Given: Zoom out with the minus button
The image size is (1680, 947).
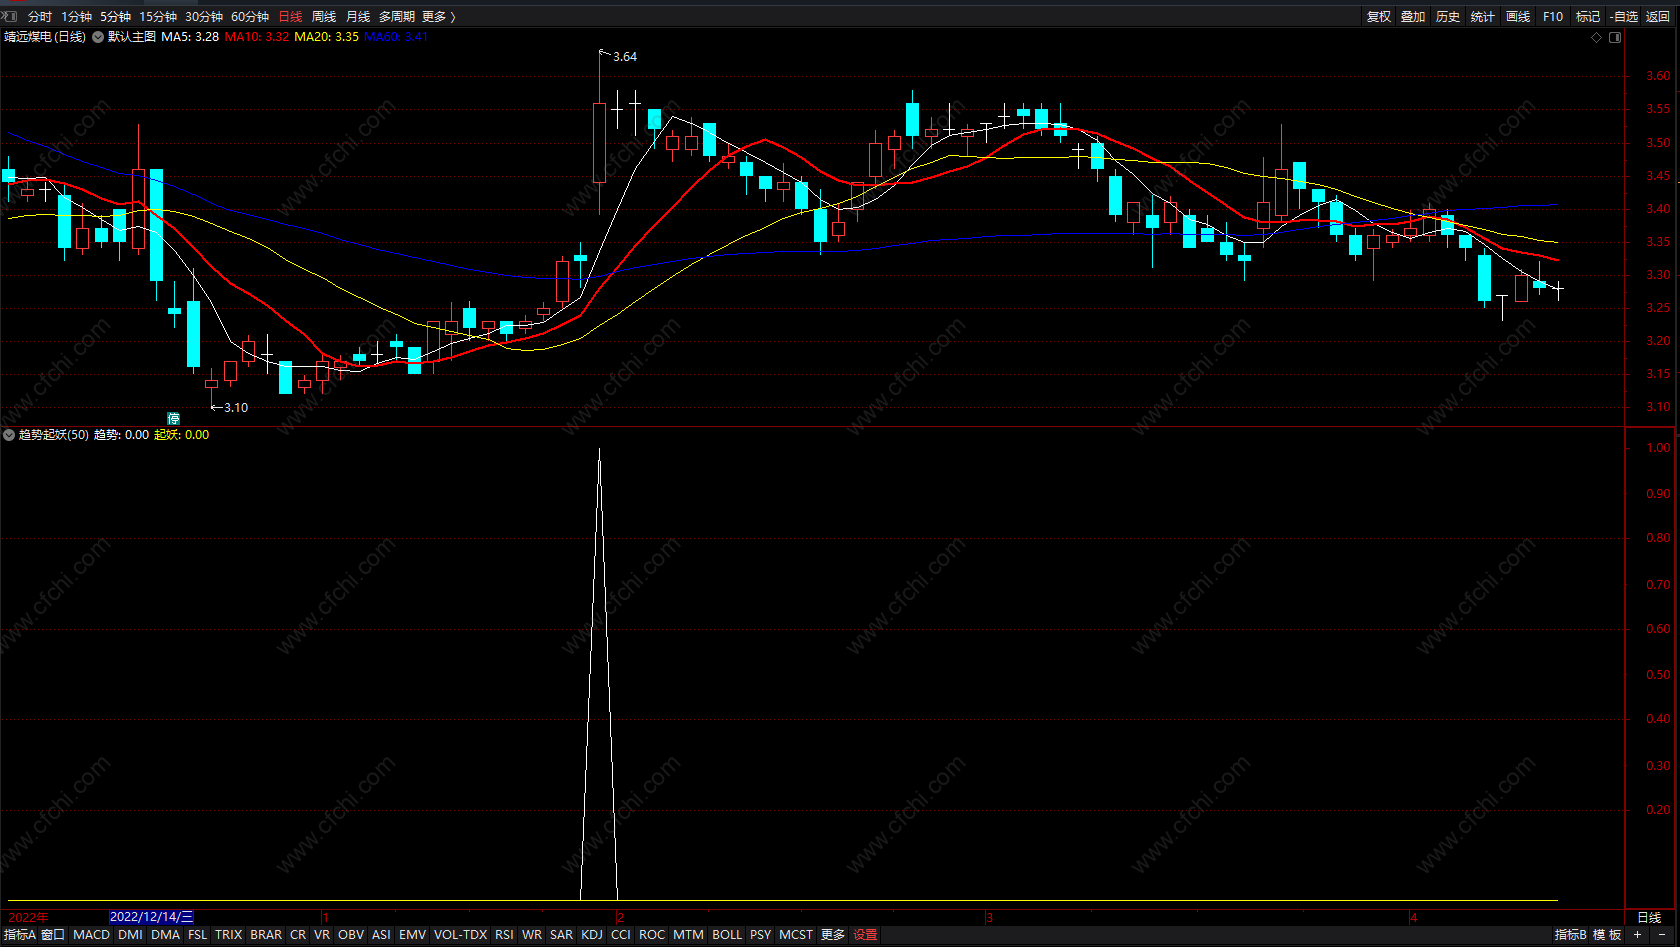Looking at the screenshot, I should point(1662,935).
